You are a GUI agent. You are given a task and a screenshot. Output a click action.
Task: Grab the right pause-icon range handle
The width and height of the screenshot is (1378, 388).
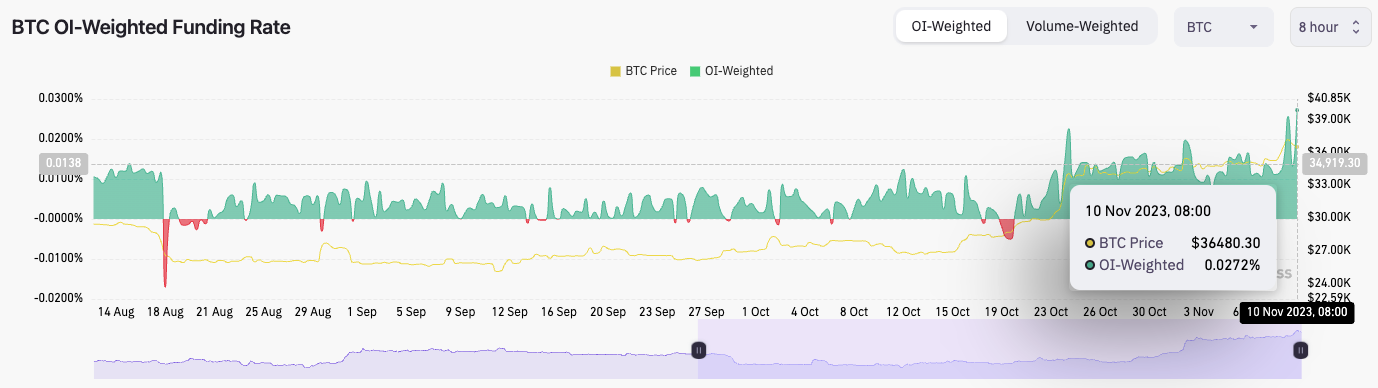[x=1299, y=350]
